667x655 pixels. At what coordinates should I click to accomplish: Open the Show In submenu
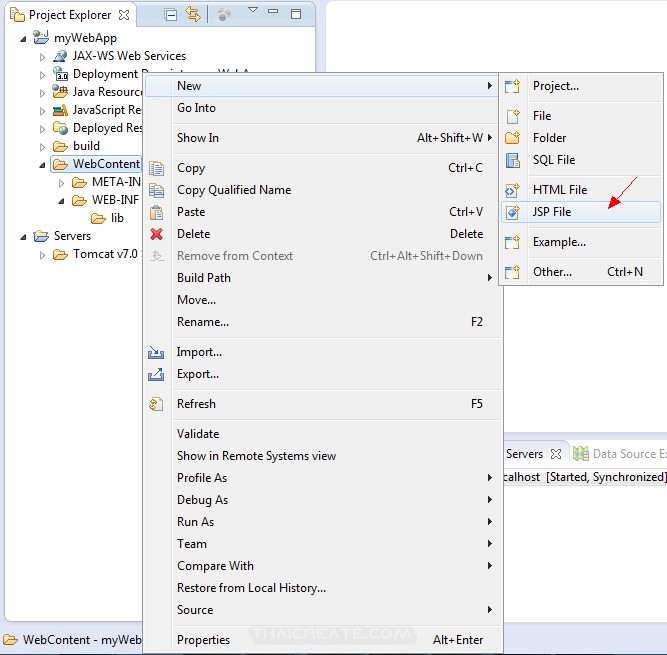[322, 138]
